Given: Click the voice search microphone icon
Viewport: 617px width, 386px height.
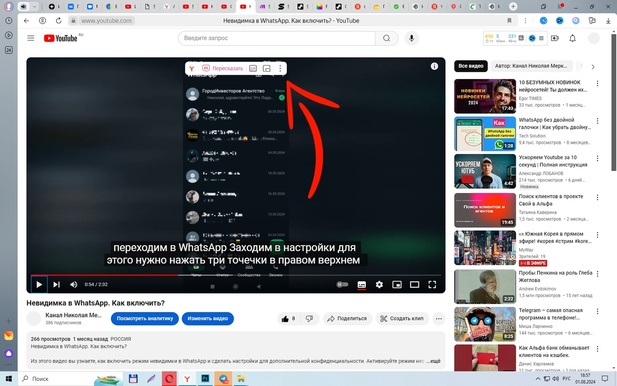Looking at the screenshot, I should tap(411, 38).
